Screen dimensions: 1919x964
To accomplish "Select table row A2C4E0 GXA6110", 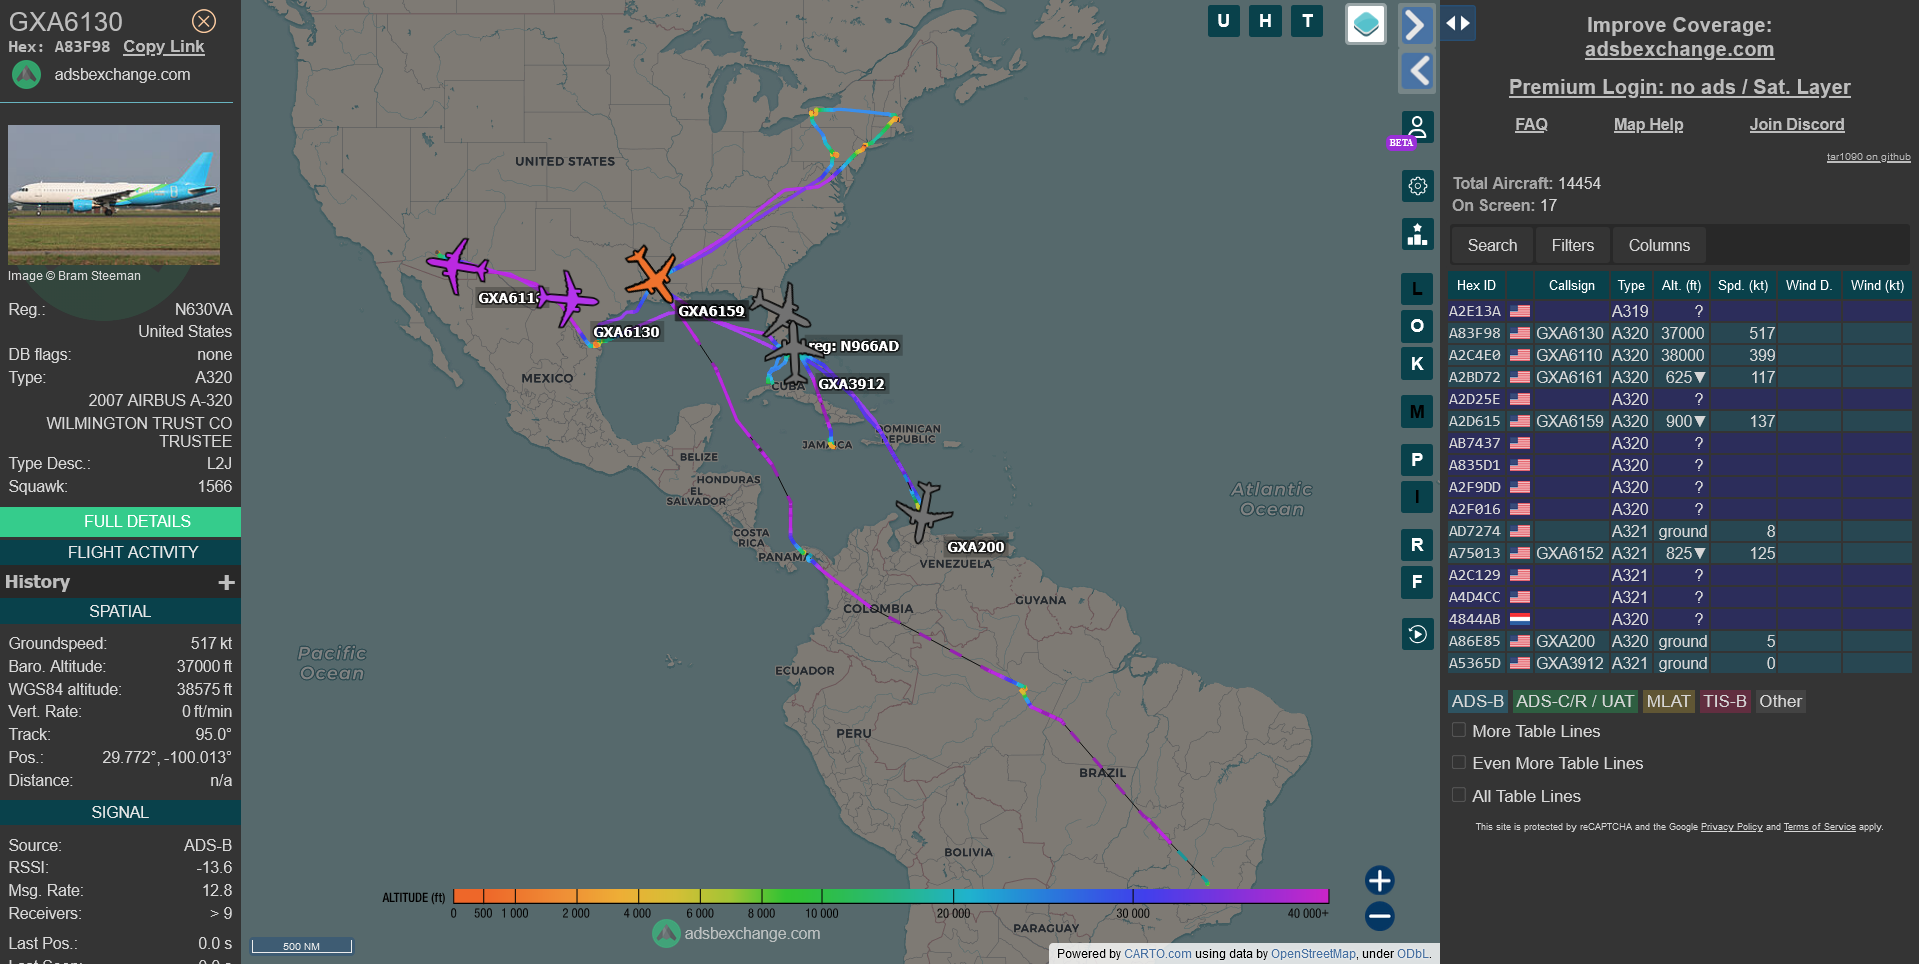I will (1679, 355).
